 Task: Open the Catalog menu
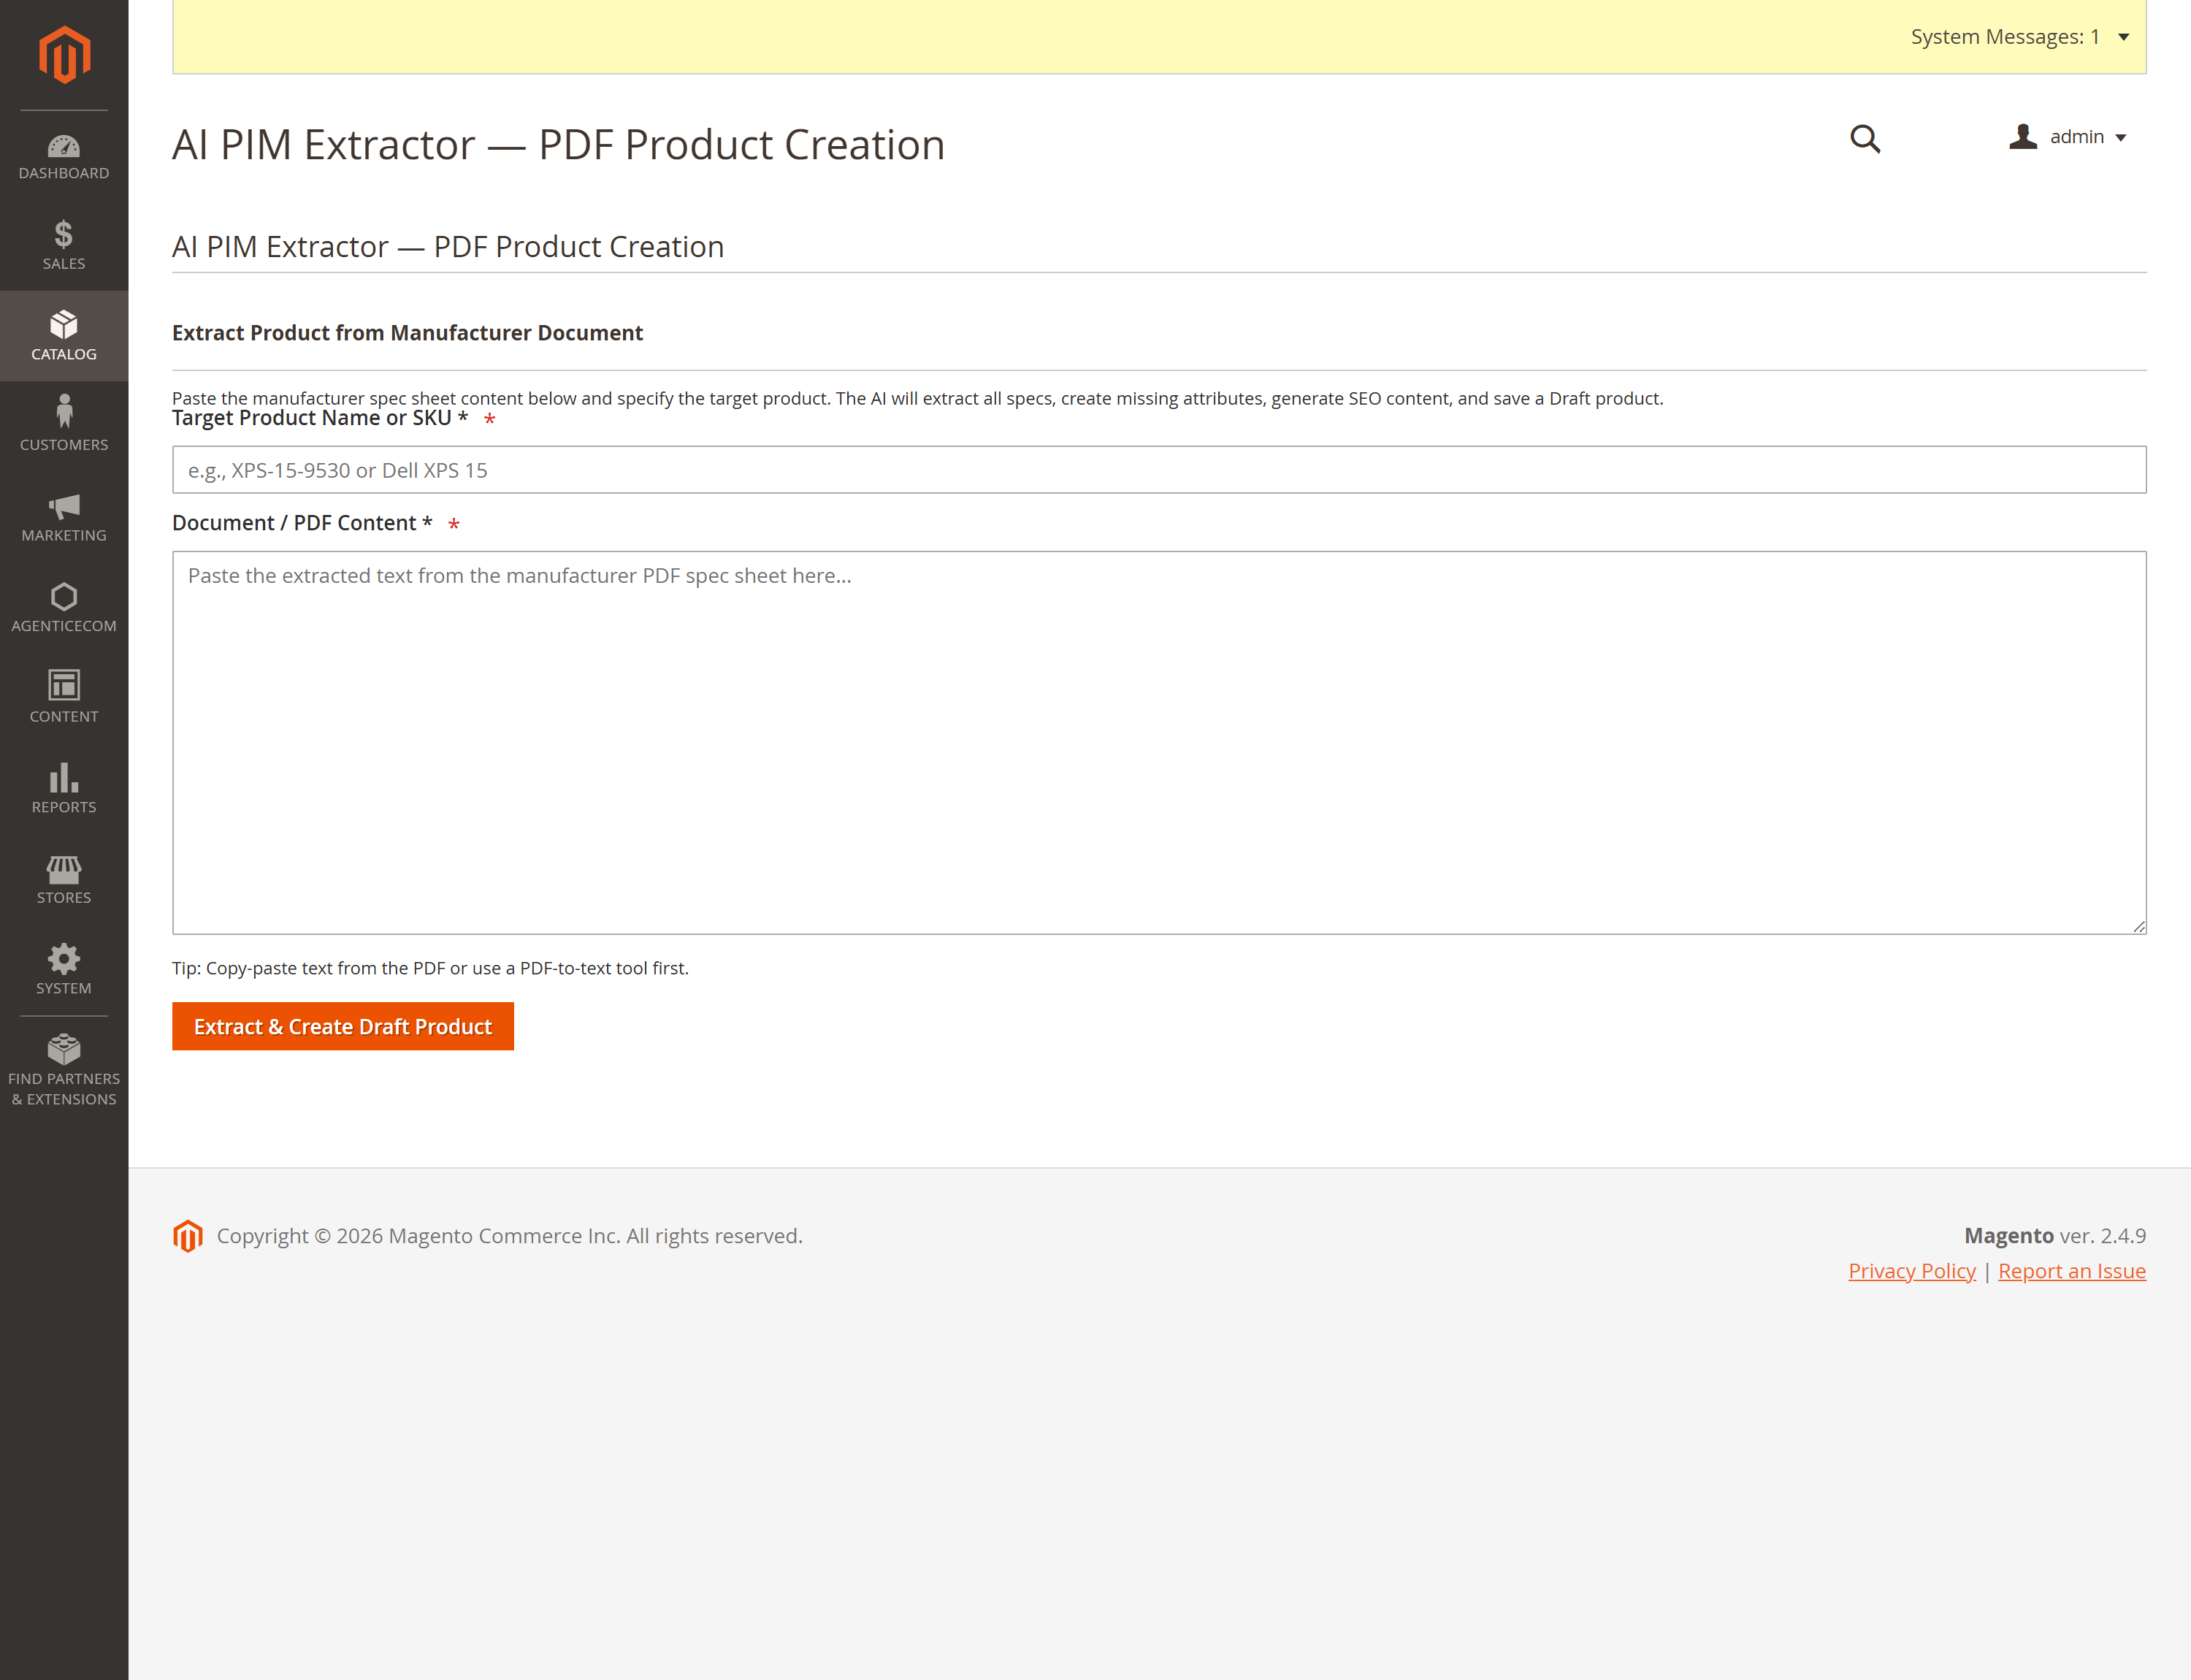point(64,336)
